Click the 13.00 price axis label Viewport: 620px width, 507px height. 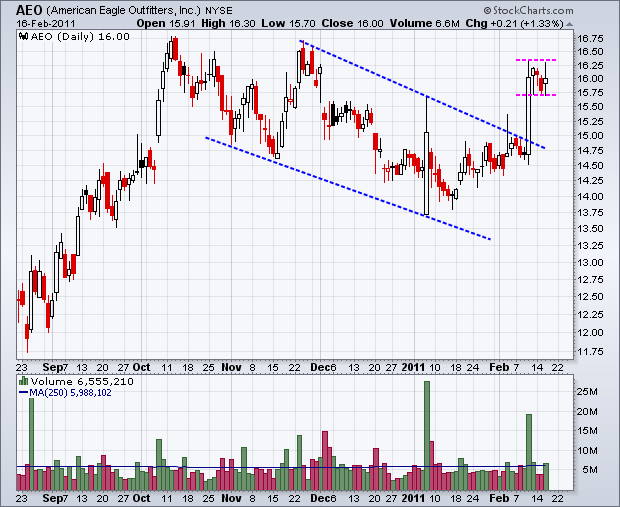pos(590,263)
